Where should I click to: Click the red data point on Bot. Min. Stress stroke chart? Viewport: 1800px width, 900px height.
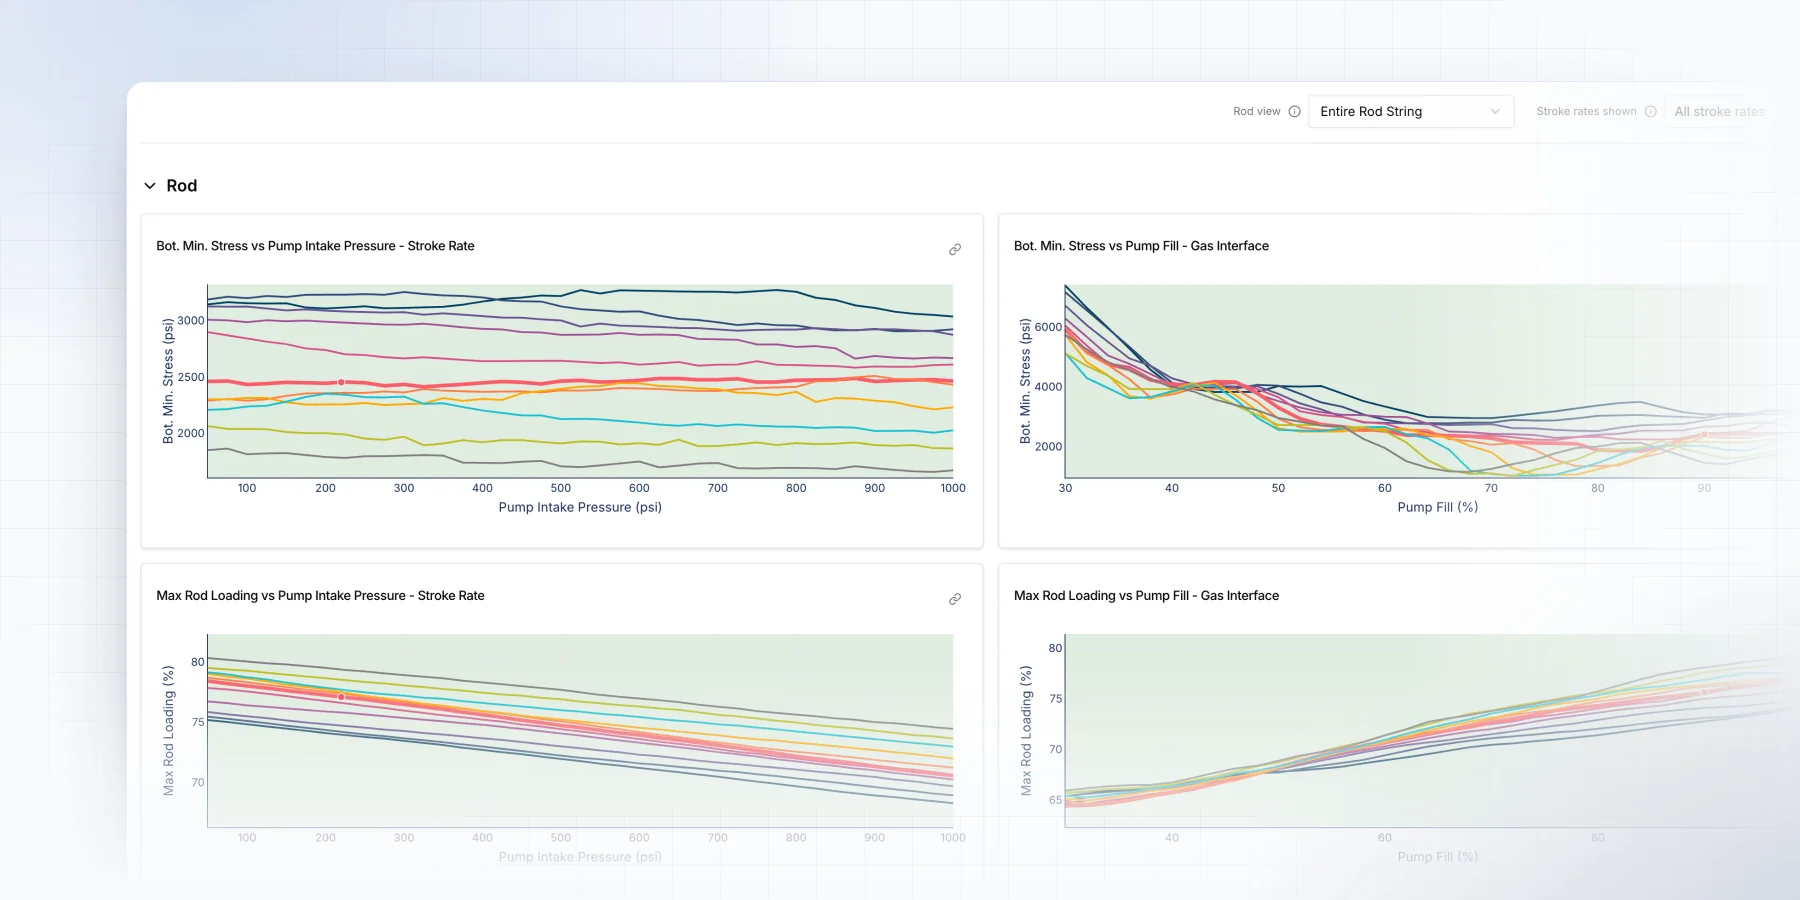(x=341, y=382)
